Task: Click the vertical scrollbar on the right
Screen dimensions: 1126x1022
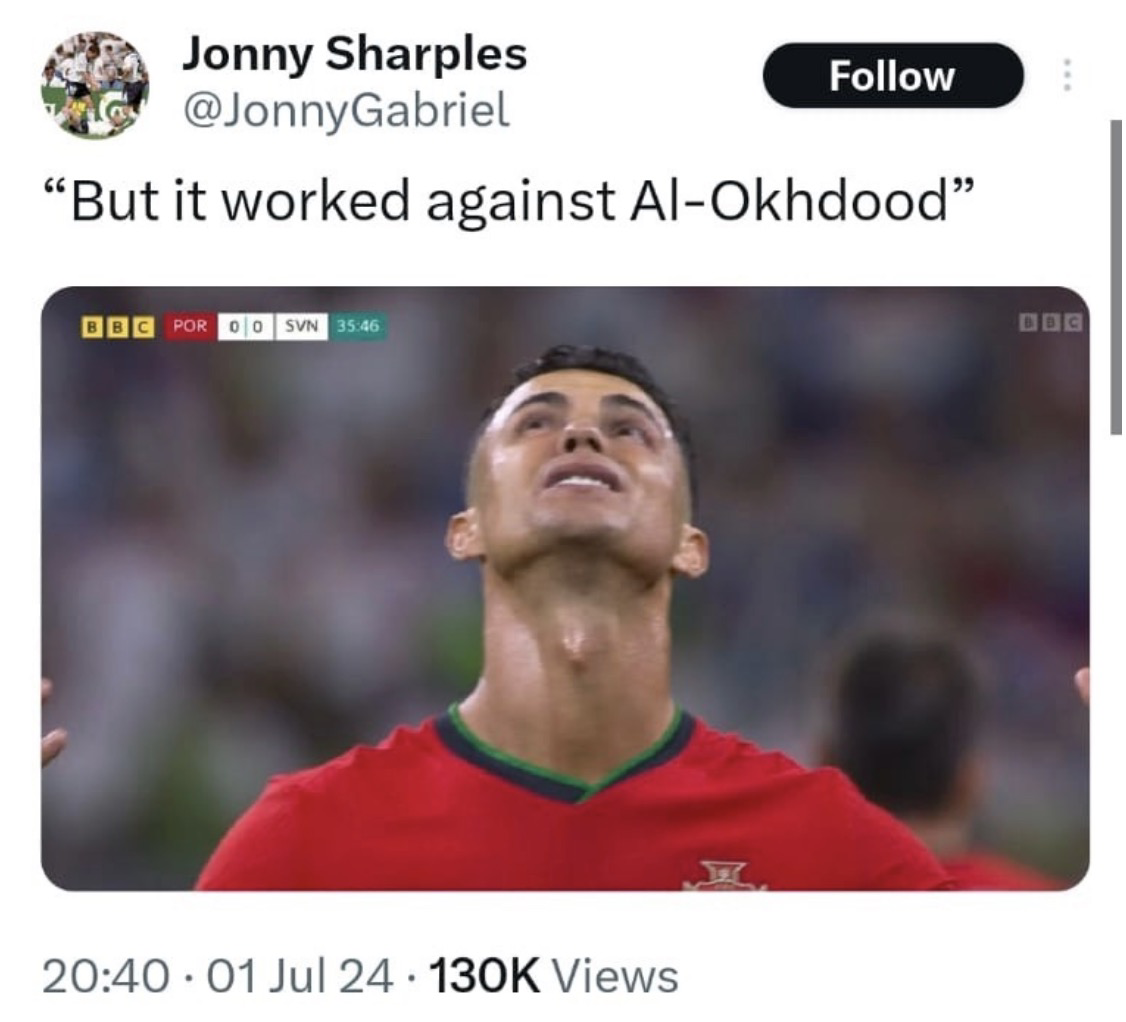Action: pos(1115,277)
